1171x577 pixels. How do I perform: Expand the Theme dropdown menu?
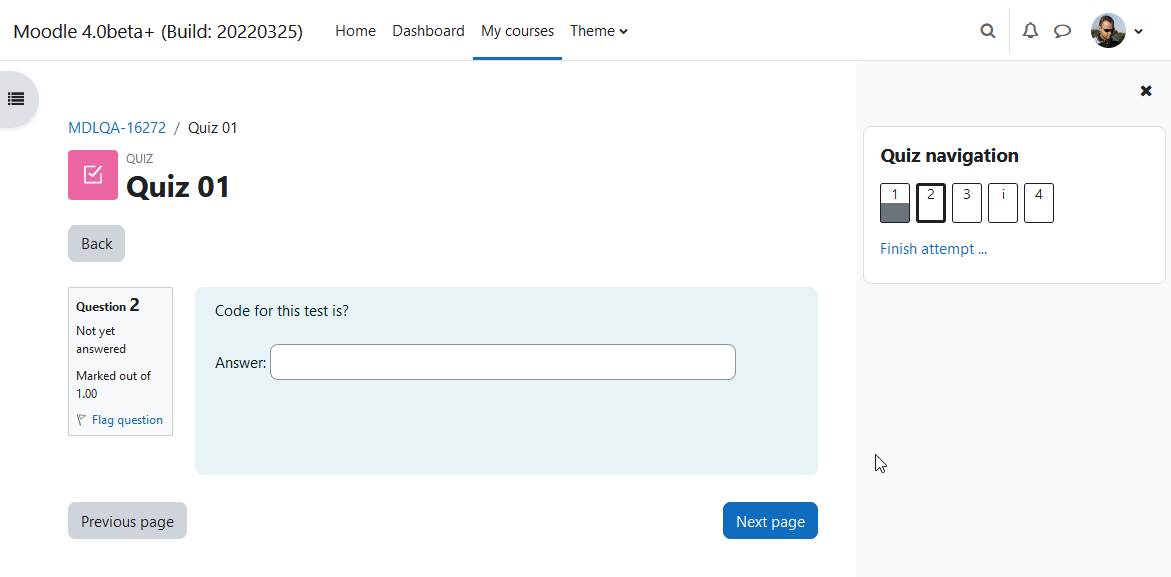point(599,31)
